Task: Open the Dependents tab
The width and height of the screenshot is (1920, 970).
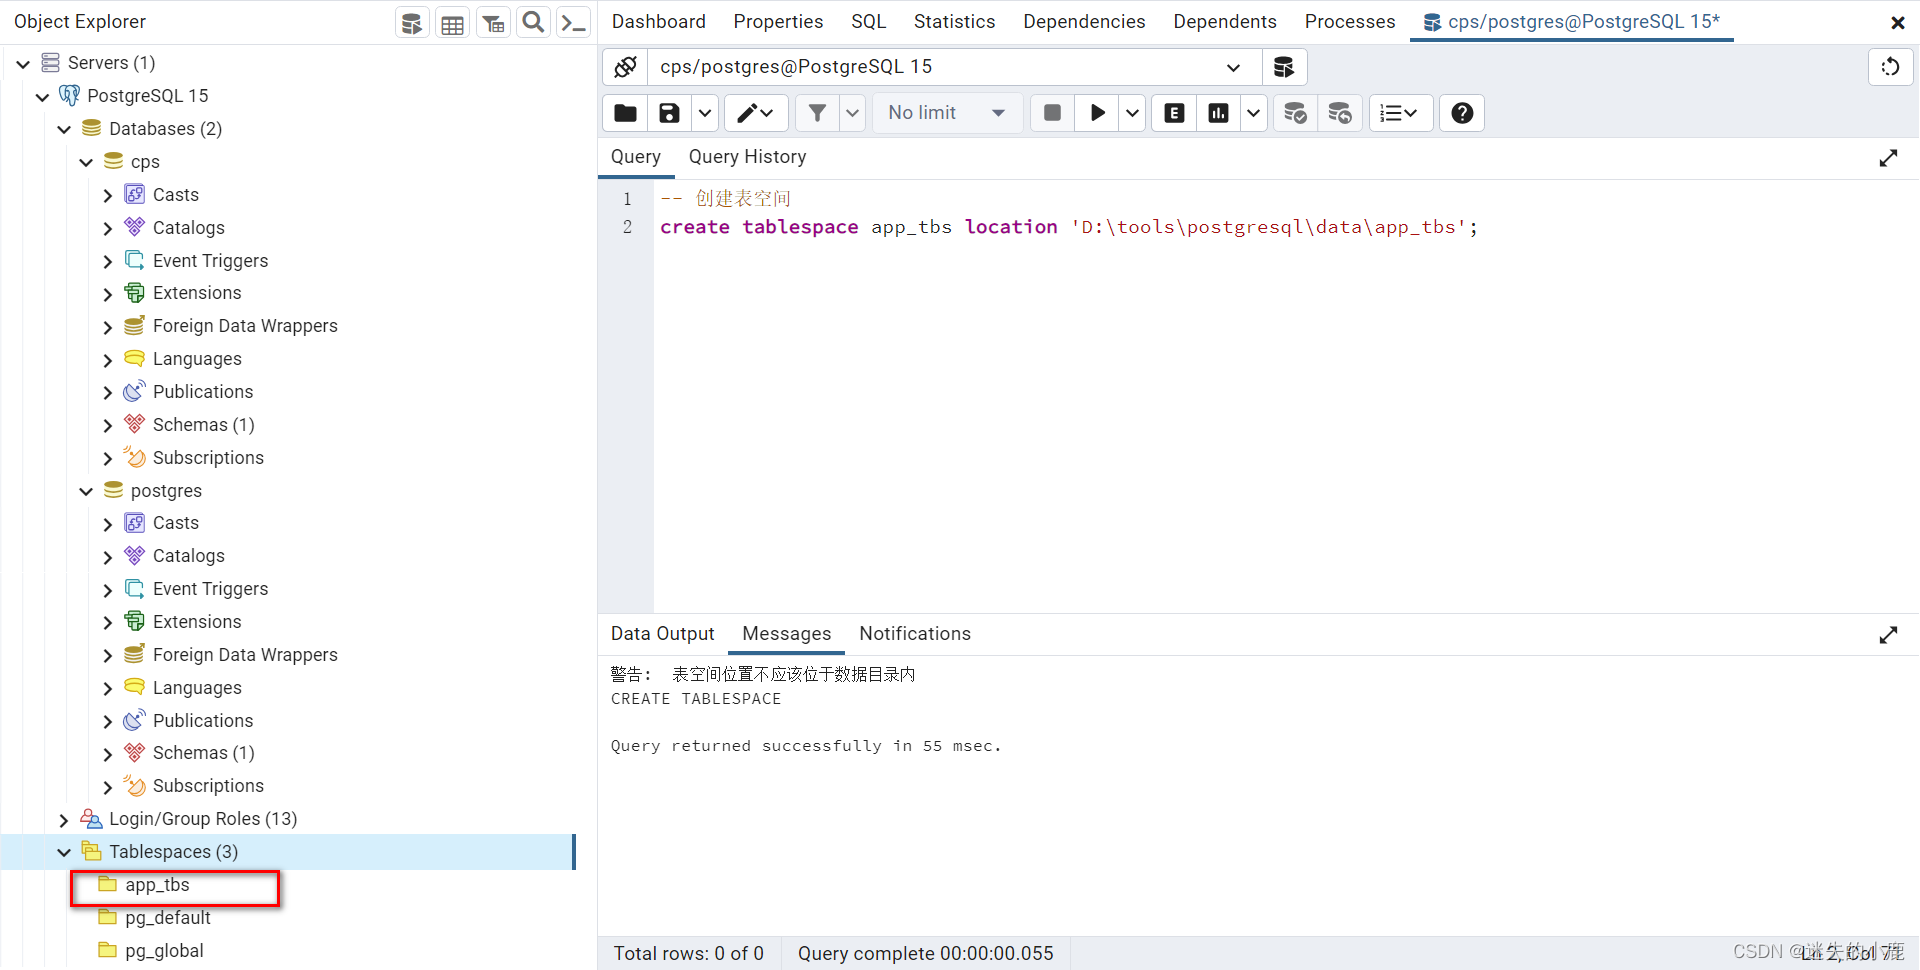Action: [1224, 22]
